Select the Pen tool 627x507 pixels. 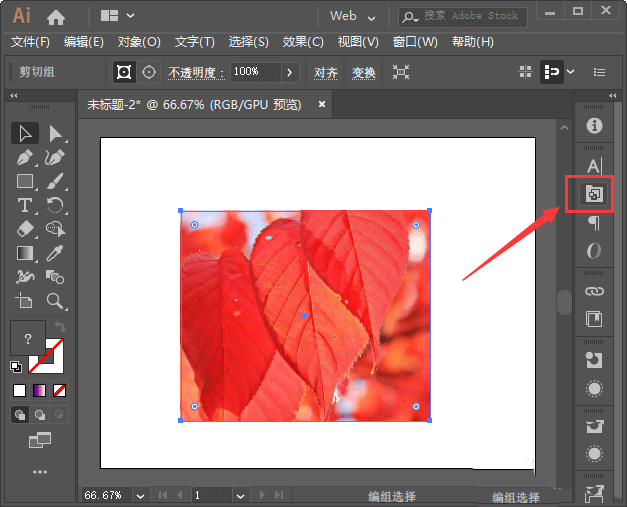click(26, 158)
